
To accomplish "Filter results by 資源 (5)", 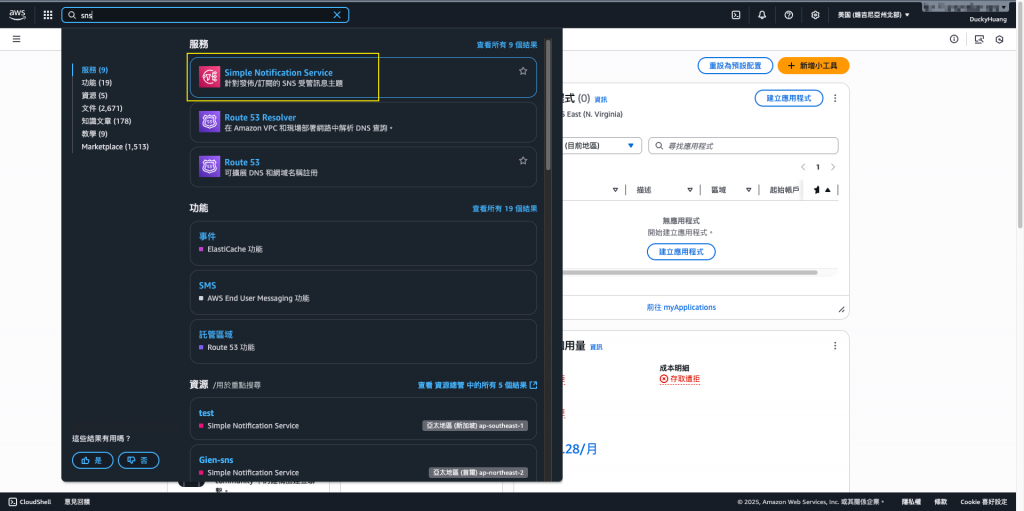I will point(95,95).
